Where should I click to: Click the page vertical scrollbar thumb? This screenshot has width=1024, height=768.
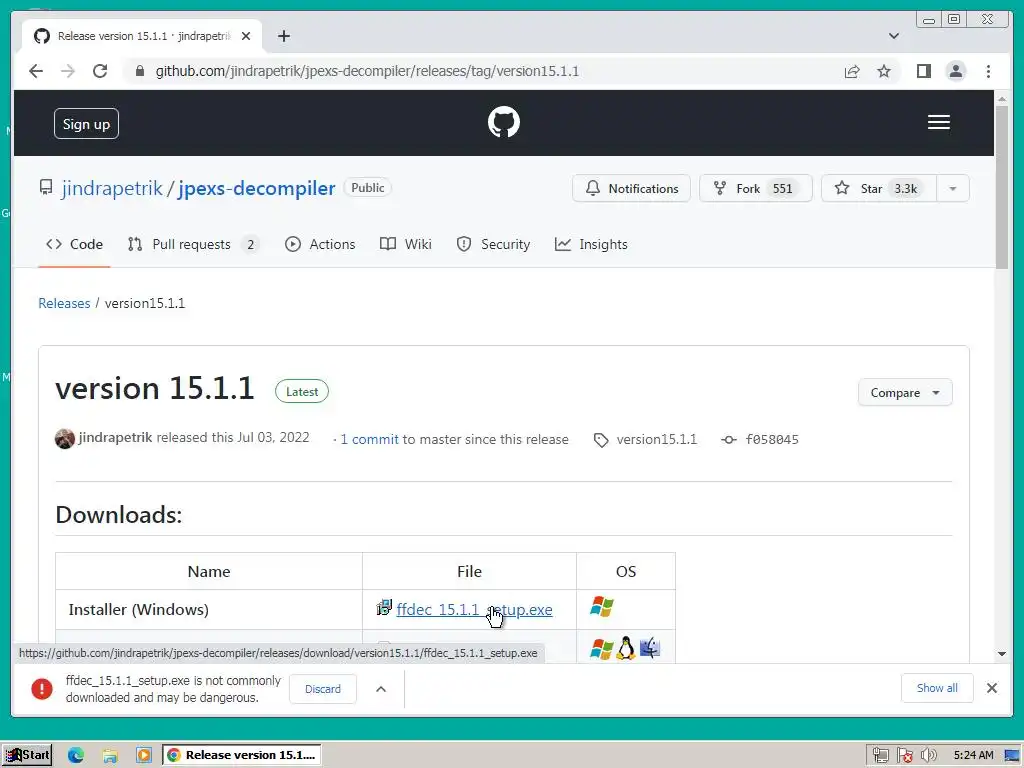[x=1002, y=186]
